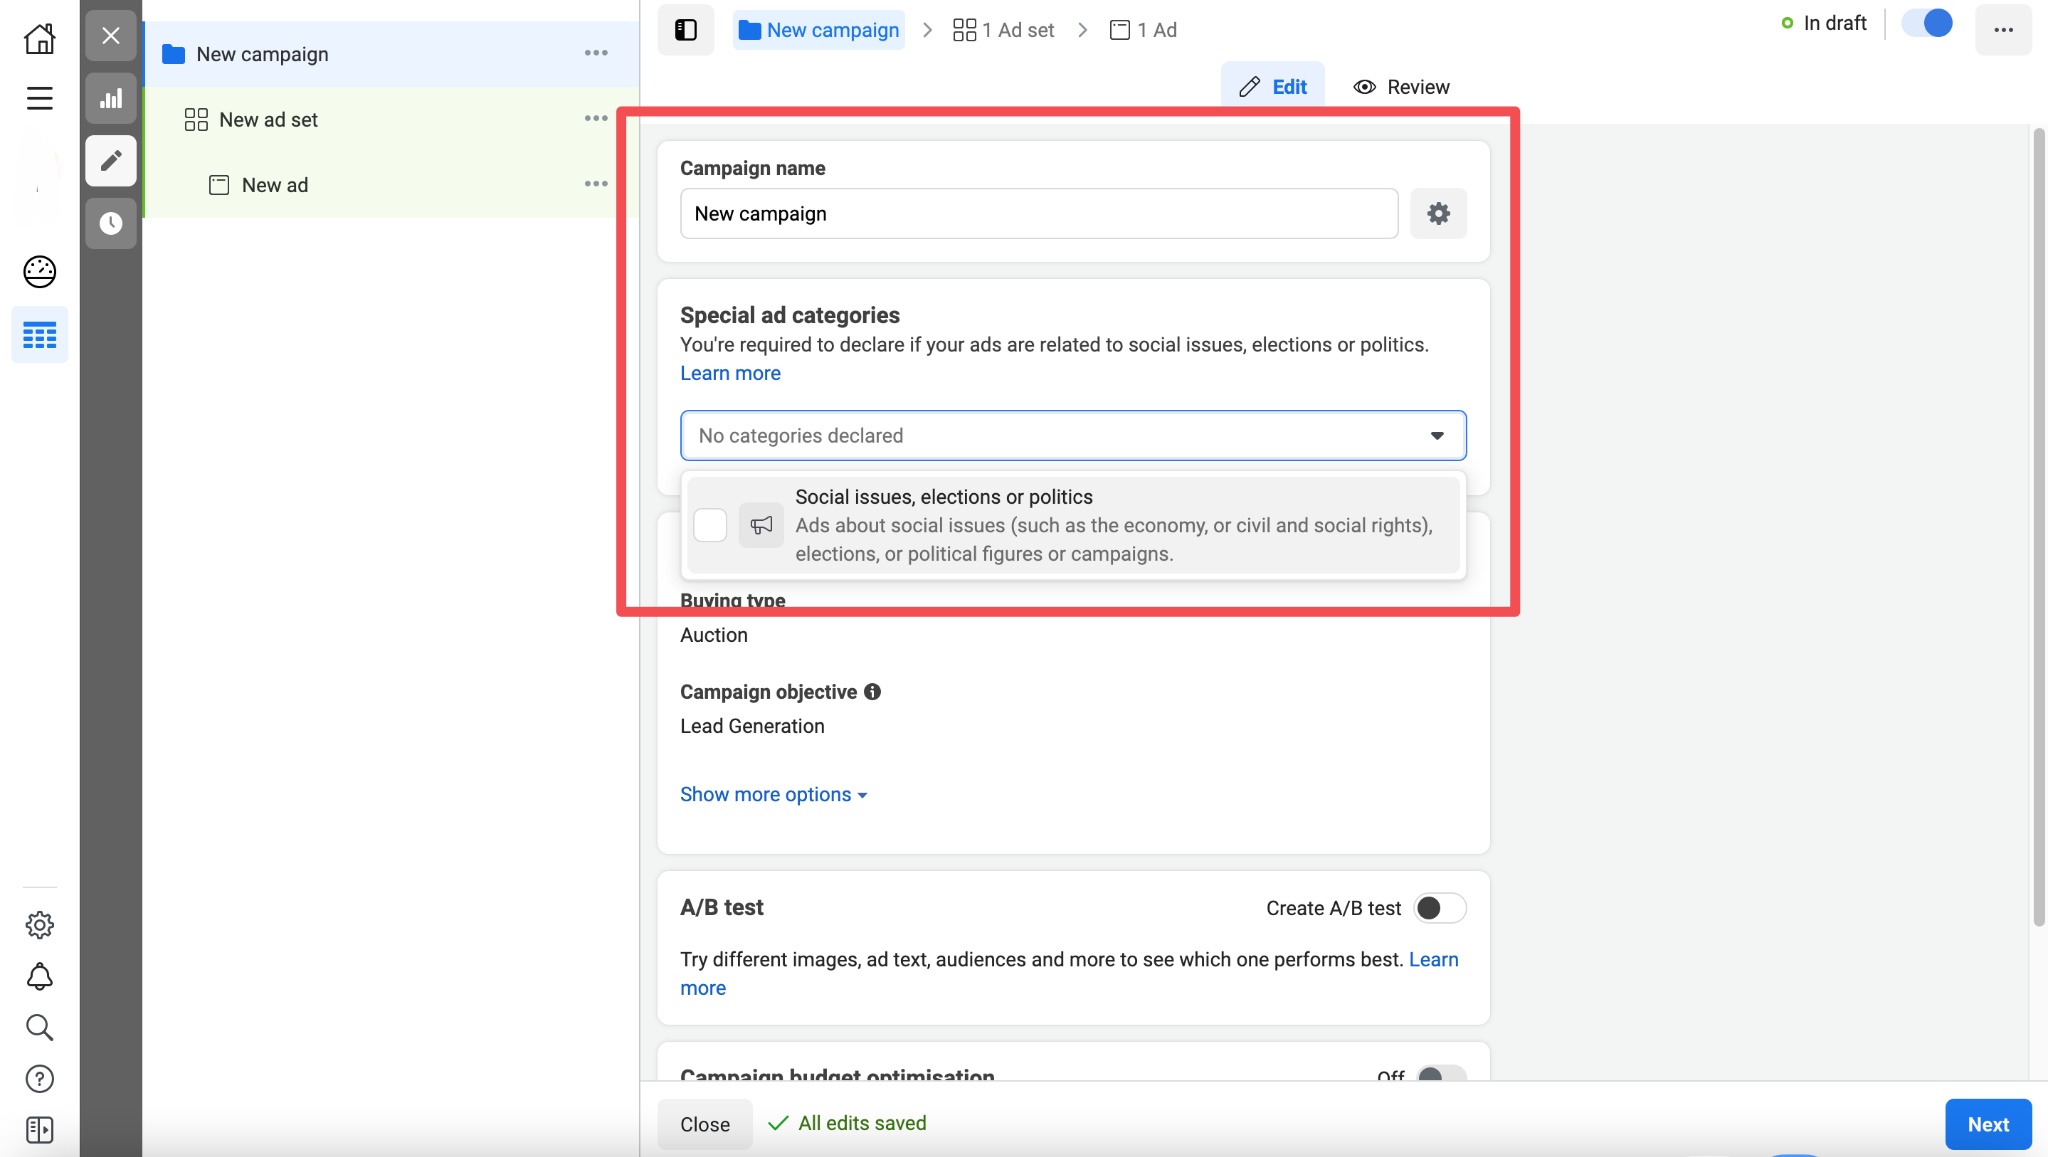Open the bell notifications icon
Viewport: 2048px width, 1157px height.
pos(39,976)
